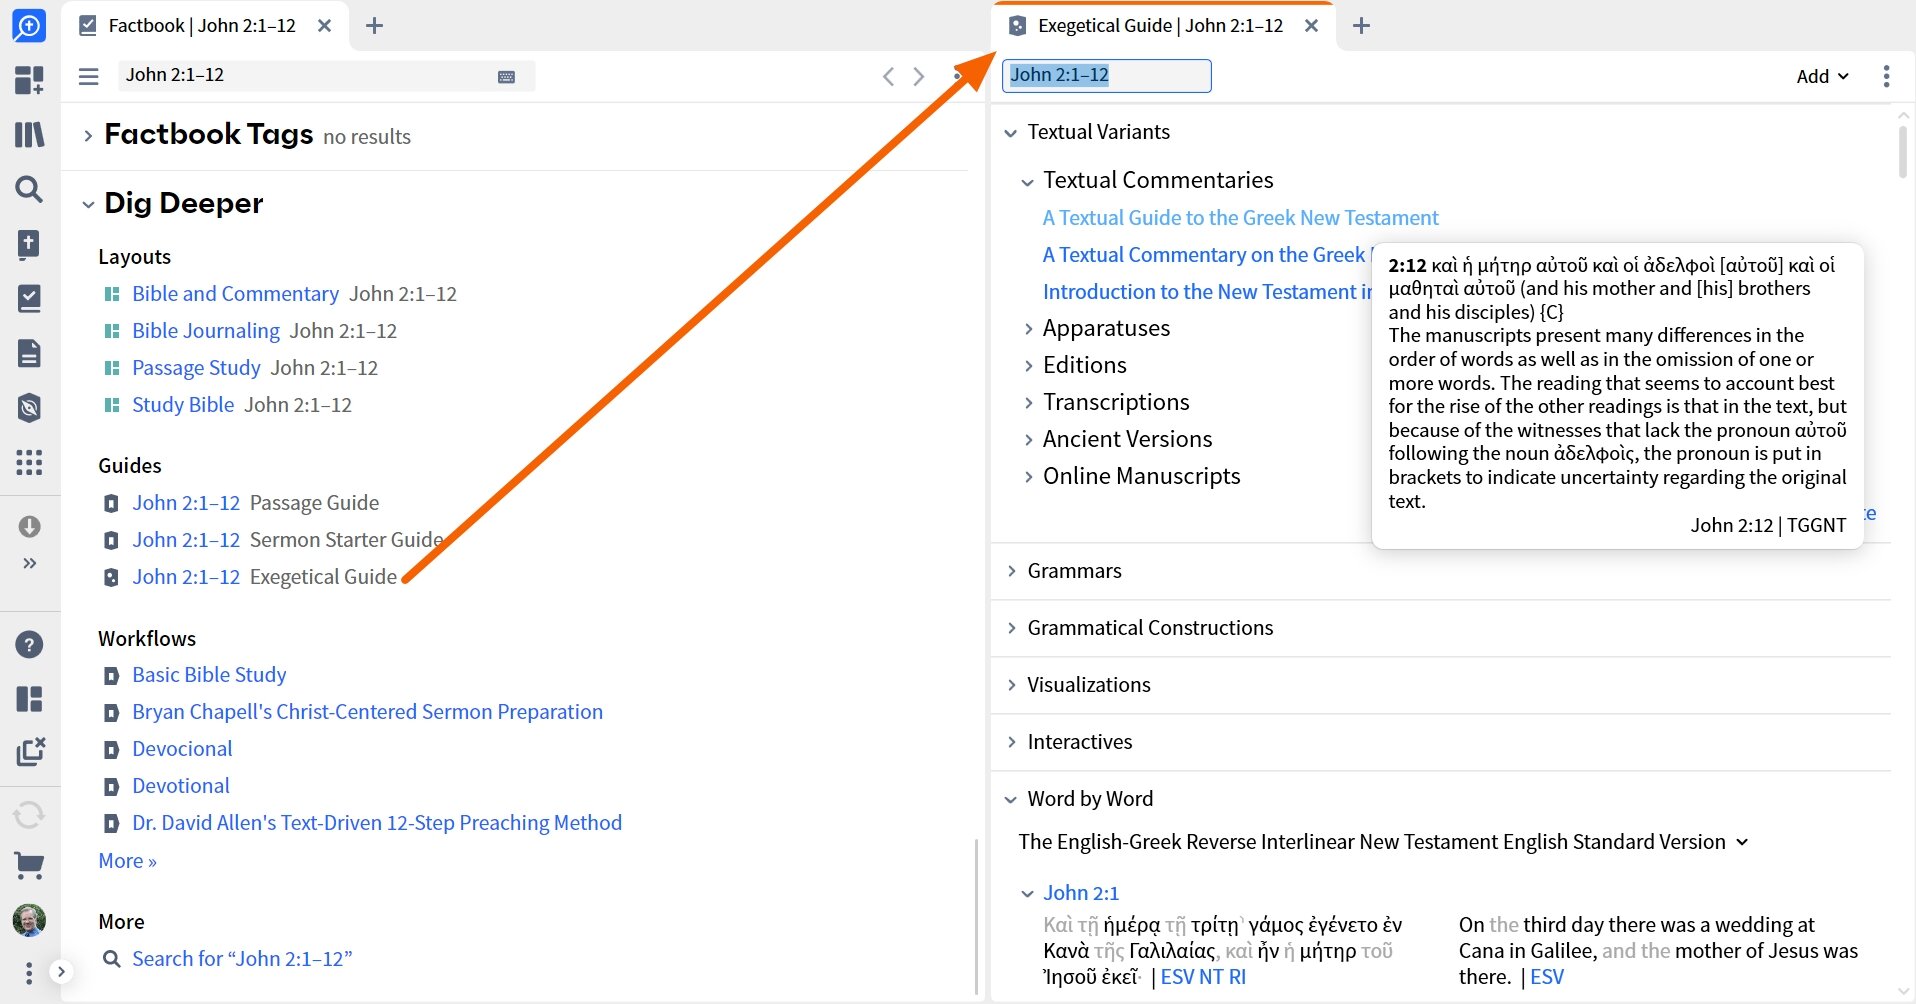This screenshot has width=1916, height=1004.
Task: Open the Logos home page icon
Action: [x=29, y=26]
